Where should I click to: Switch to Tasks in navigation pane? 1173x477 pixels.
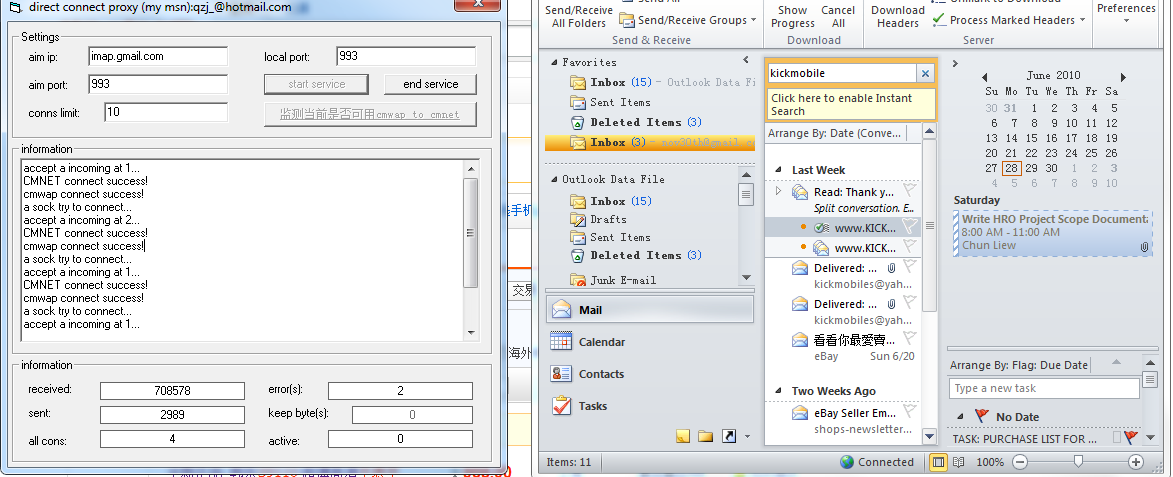(x=650, y=406)
